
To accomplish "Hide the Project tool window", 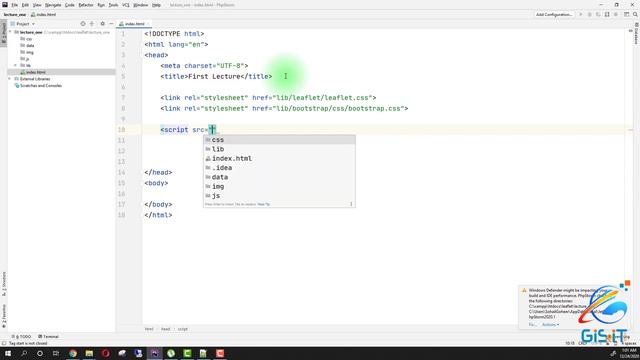I will pos(111,24).
